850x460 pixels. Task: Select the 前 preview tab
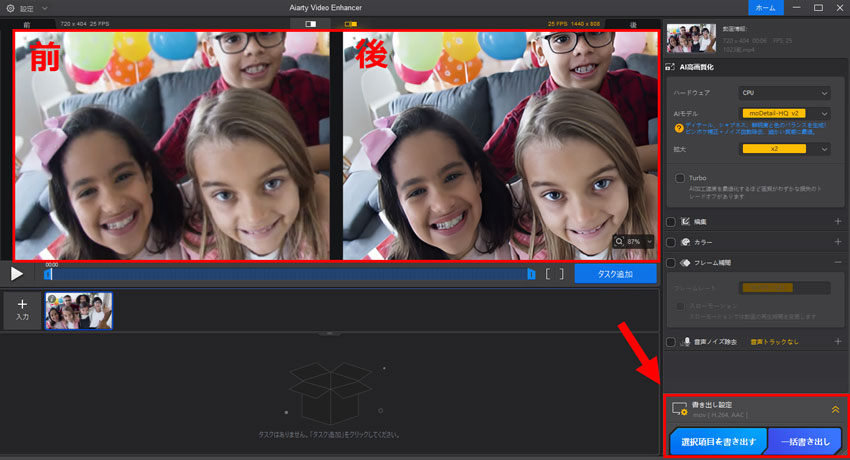[27, 24]
